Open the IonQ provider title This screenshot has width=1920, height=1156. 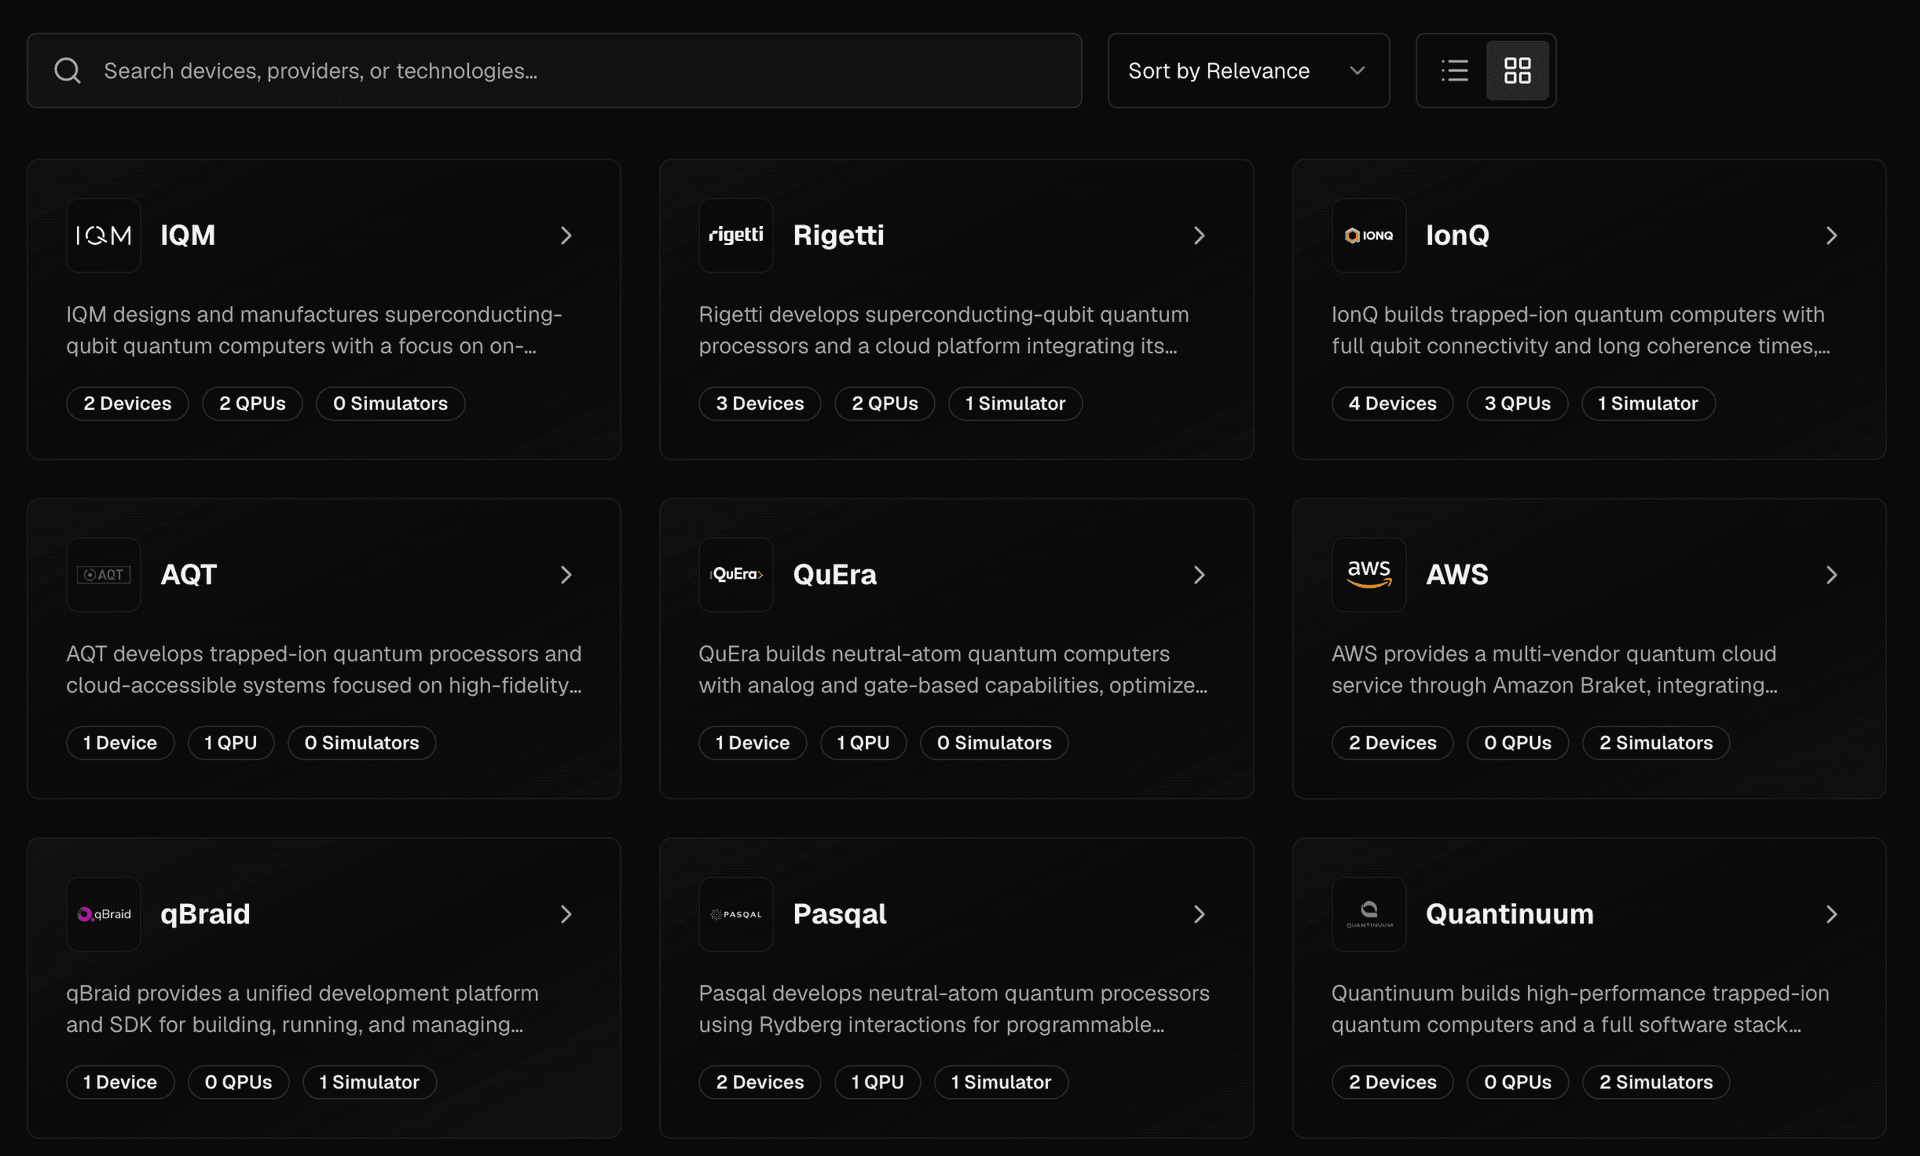click(x=1457, y=235)
